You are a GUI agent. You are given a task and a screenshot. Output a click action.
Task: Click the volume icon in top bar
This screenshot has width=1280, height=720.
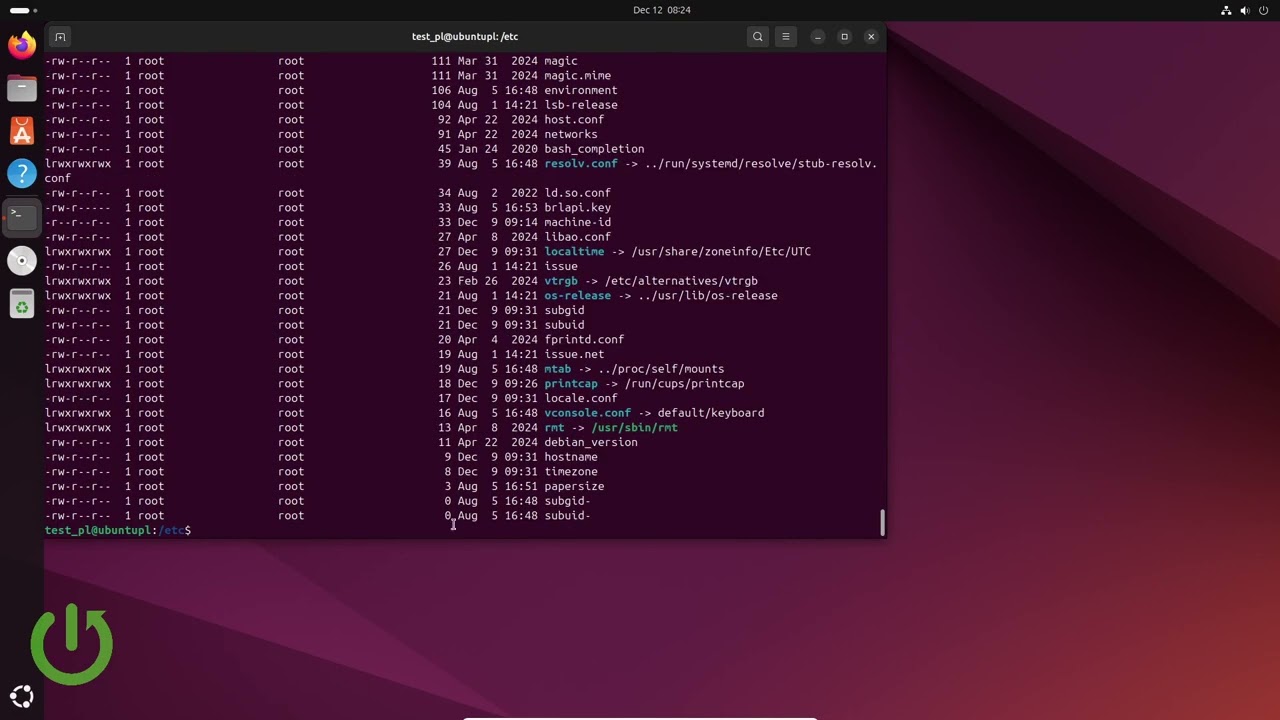coord(1245,10)
